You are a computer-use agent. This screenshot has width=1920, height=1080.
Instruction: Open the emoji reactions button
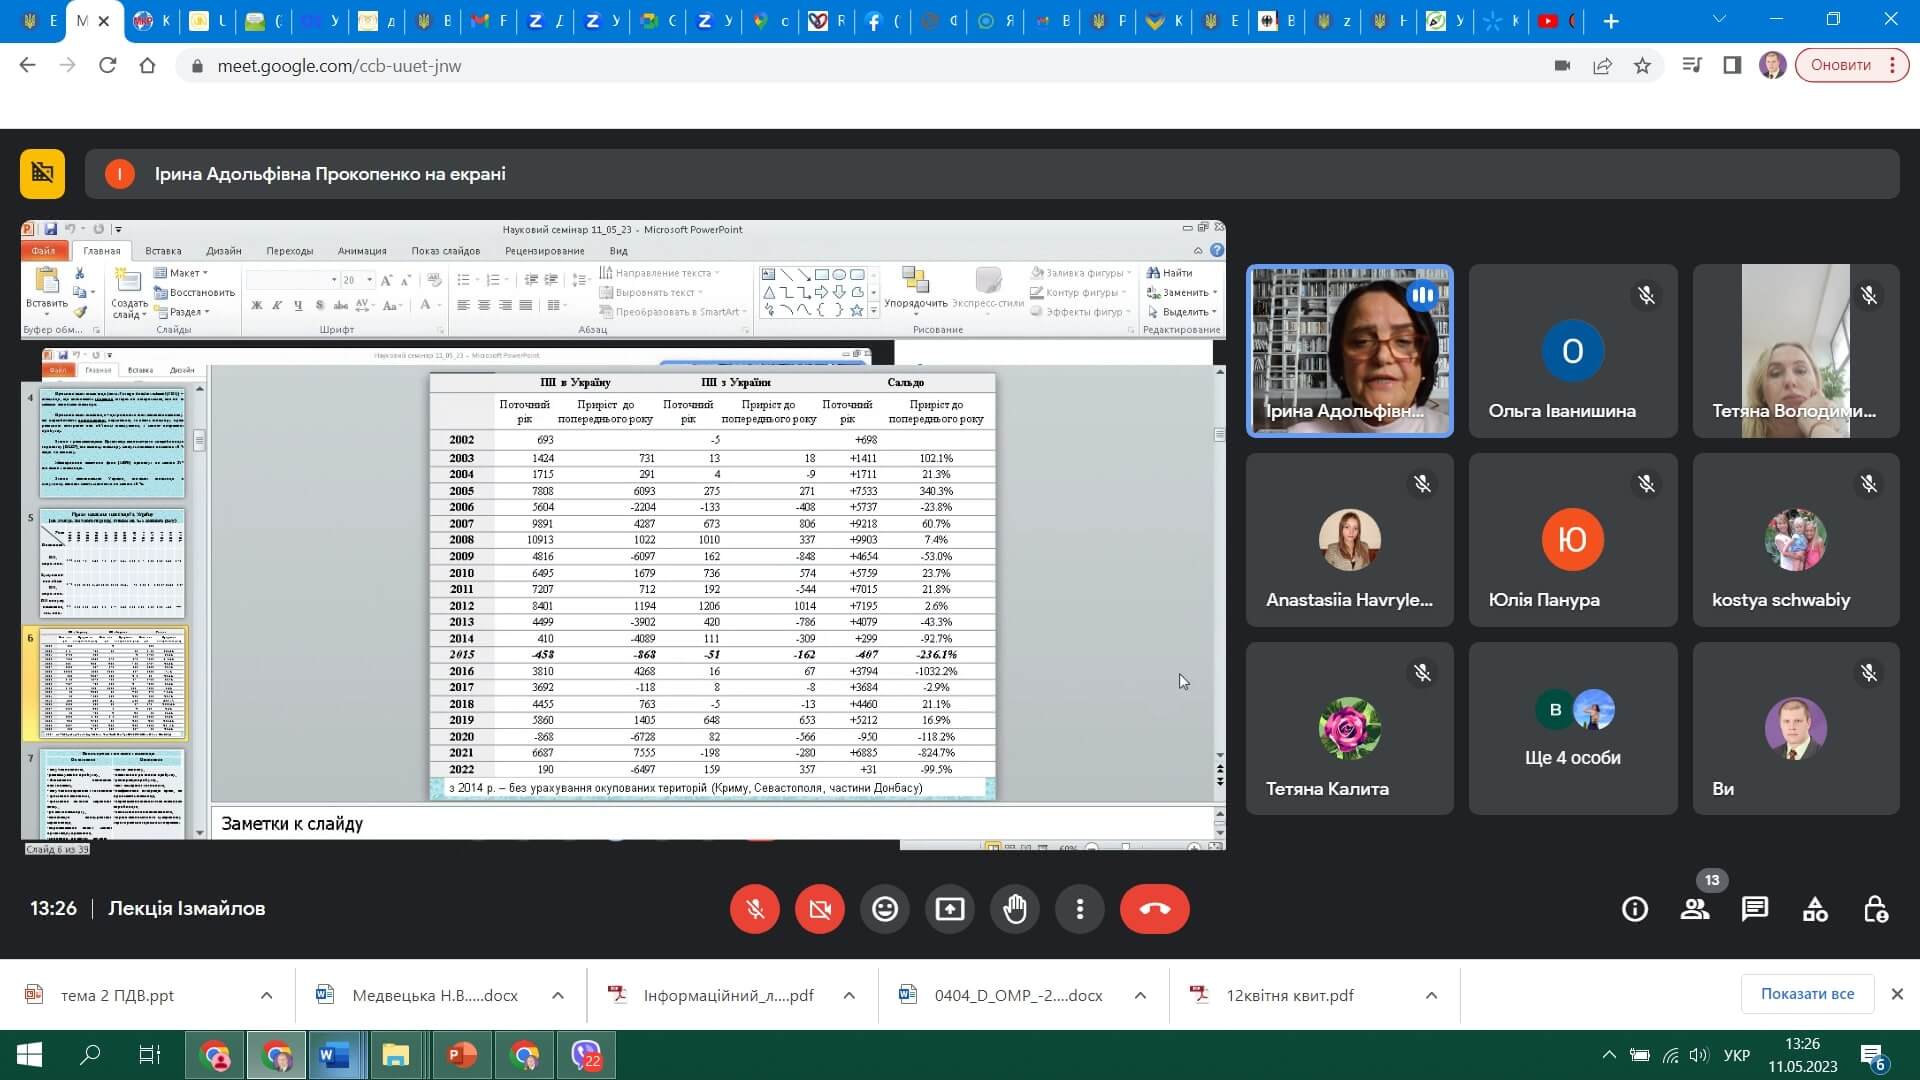884,909
